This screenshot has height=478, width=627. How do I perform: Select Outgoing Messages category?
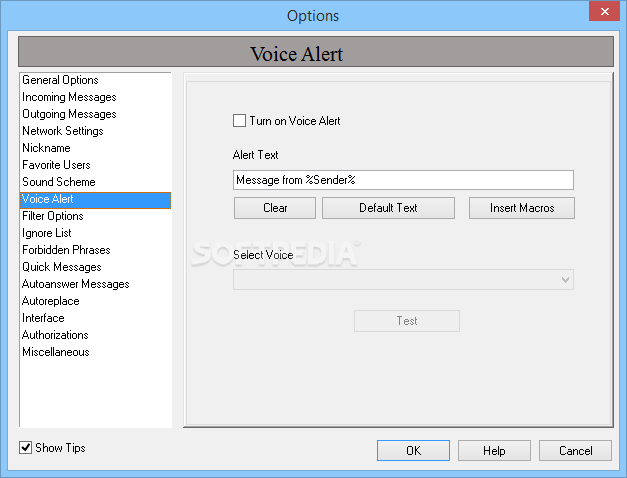[x=95, y=114]
